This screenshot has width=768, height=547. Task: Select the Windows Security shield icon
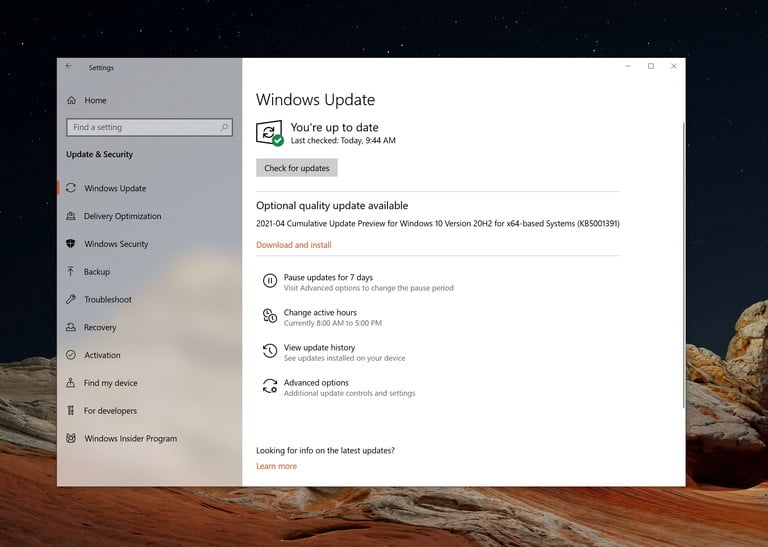point(71,243)
